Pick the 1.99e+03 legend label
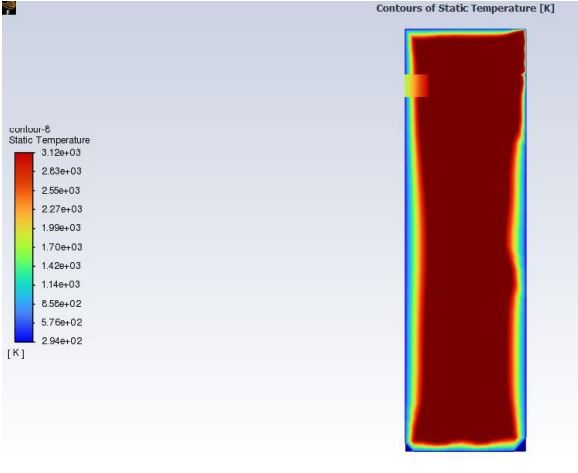The width and height of the screenshot is (578, 473). pyautogui.click(x=61, y=228)
